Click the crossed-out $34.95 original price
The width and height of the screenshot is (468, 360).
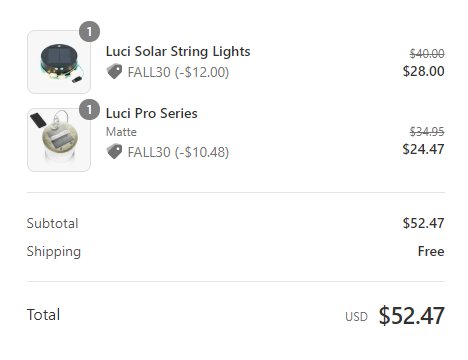click(427, 132)
